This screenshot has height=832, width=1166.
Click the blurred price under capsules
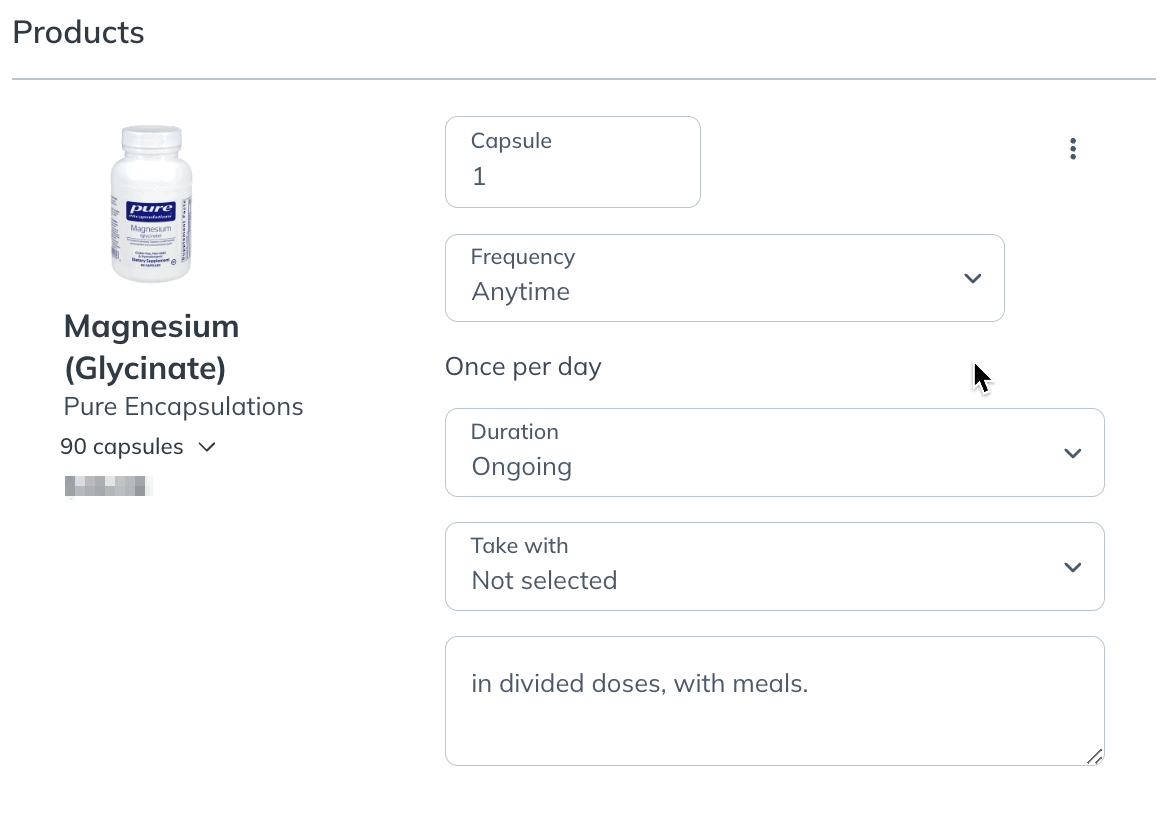tap(109, 486)
